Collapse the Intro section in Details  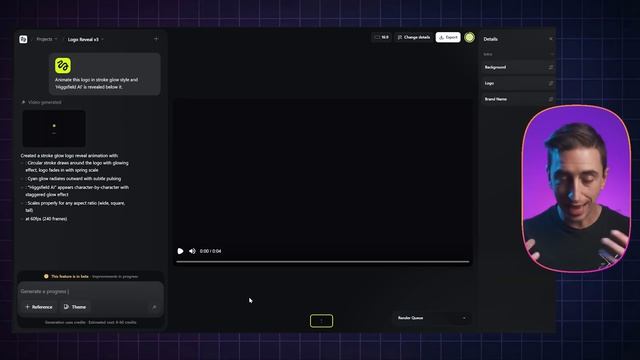pyautogui.click(x=551, y=54)
